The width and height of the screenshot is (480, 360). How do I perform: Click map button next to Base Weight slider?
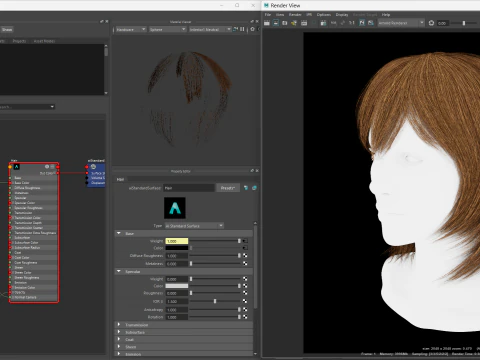pos(245,241)
